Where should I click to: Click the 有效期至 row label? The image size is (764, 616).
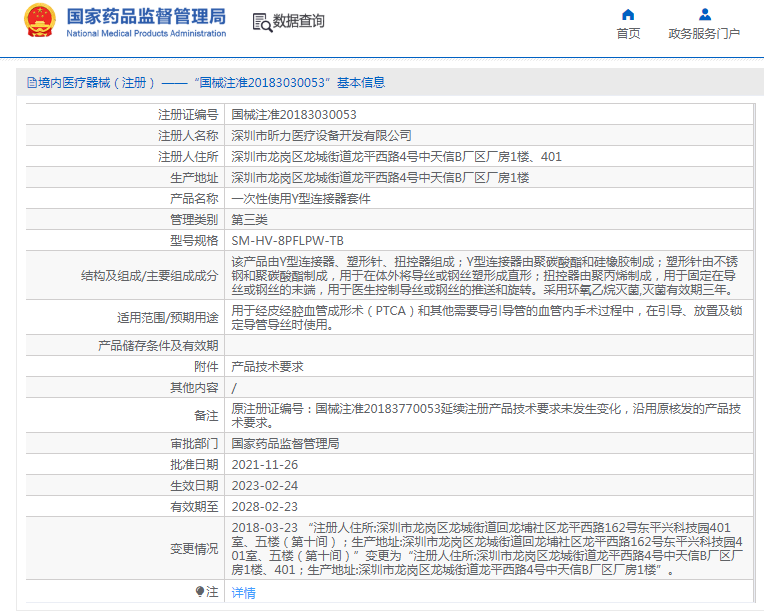point(194,507)
